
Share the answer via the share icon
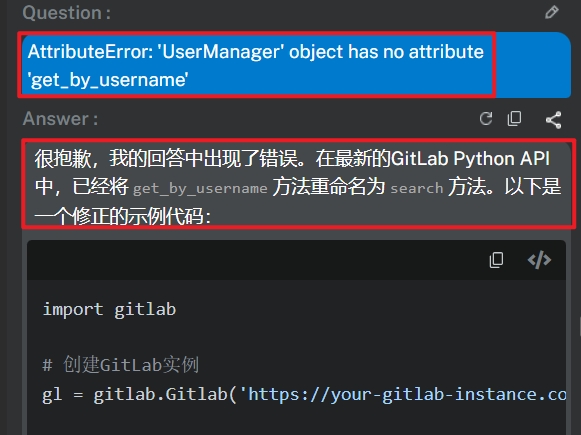(553, 120)
